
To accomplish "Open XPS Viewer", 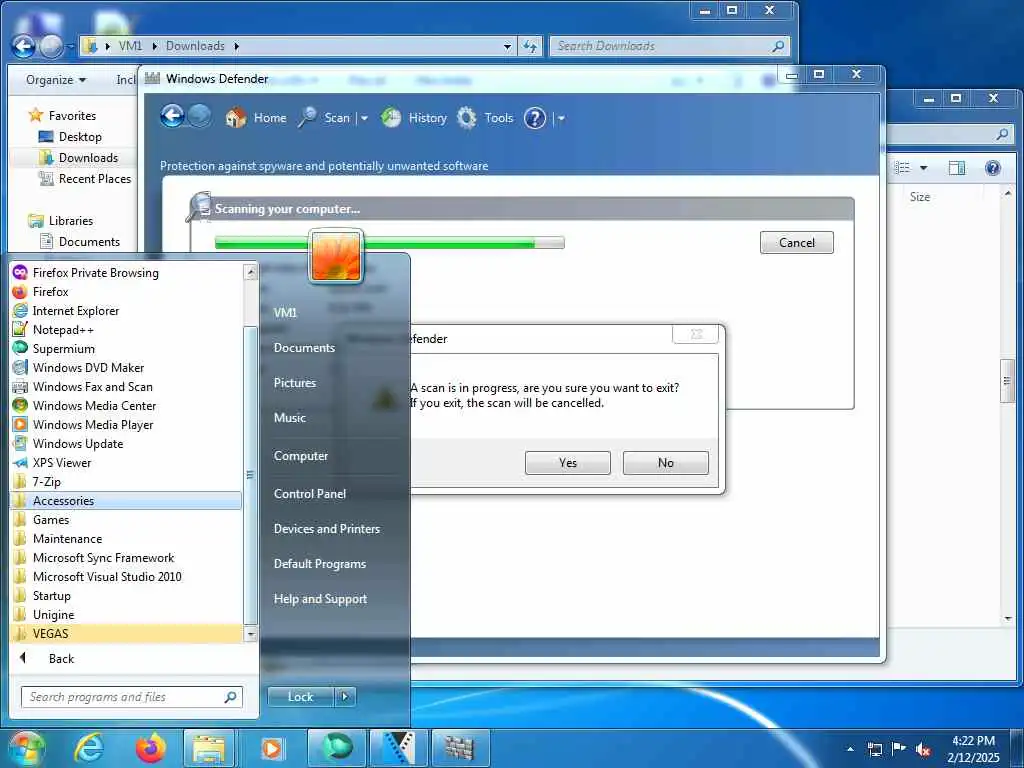I will (126, 462).
